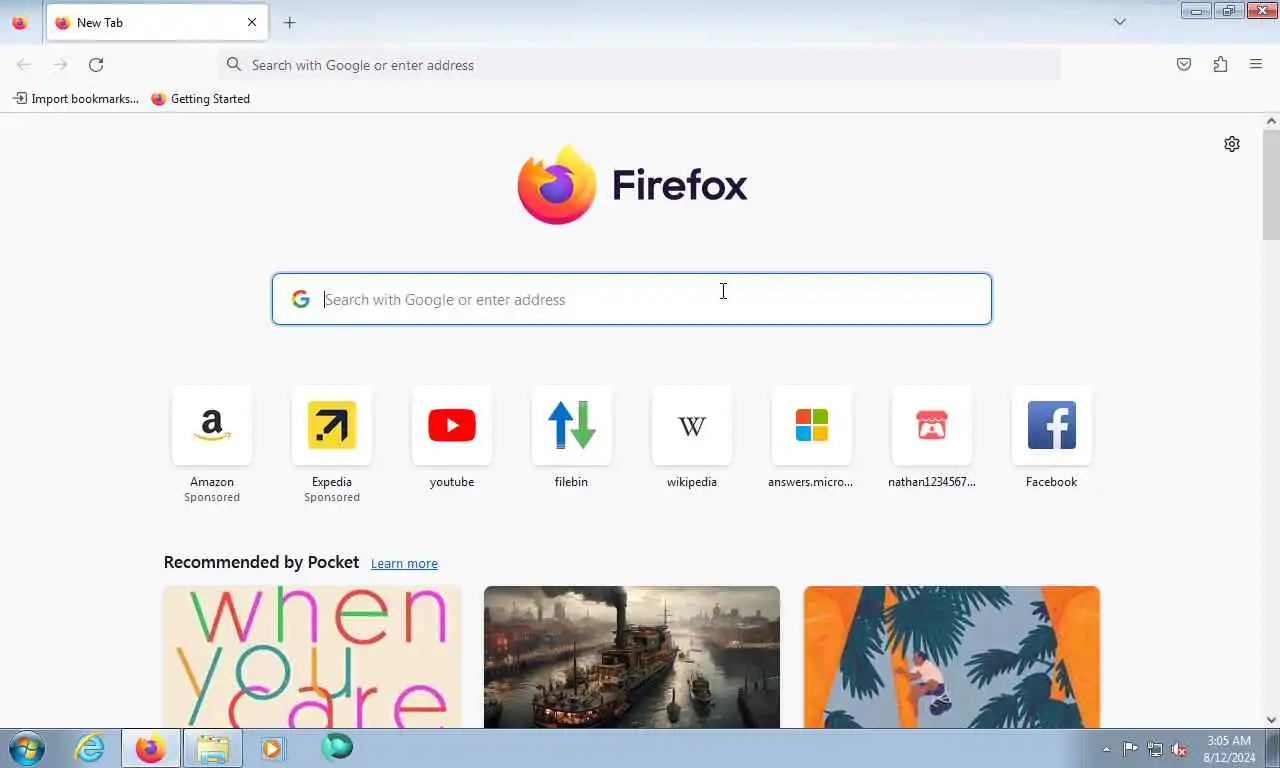Image resolution: width=1280 pixels, height=768 pixels.
Task: Open Firefox View pinned icon
Action: [20, 22]
